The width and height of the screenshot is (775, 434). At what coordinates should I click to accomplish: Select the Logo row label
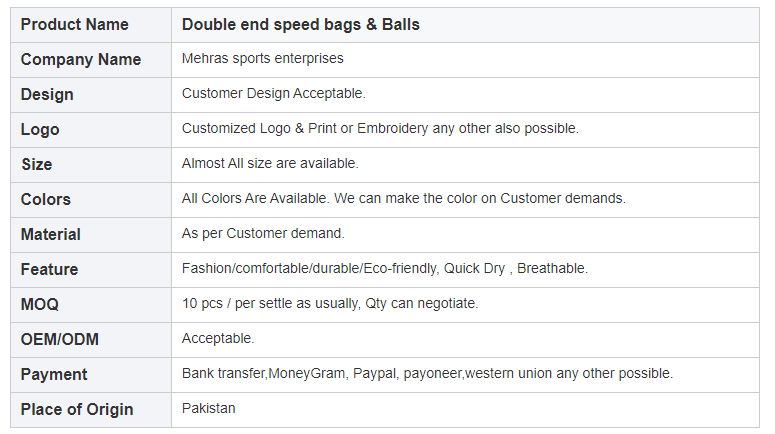click(x=40, y=129)
